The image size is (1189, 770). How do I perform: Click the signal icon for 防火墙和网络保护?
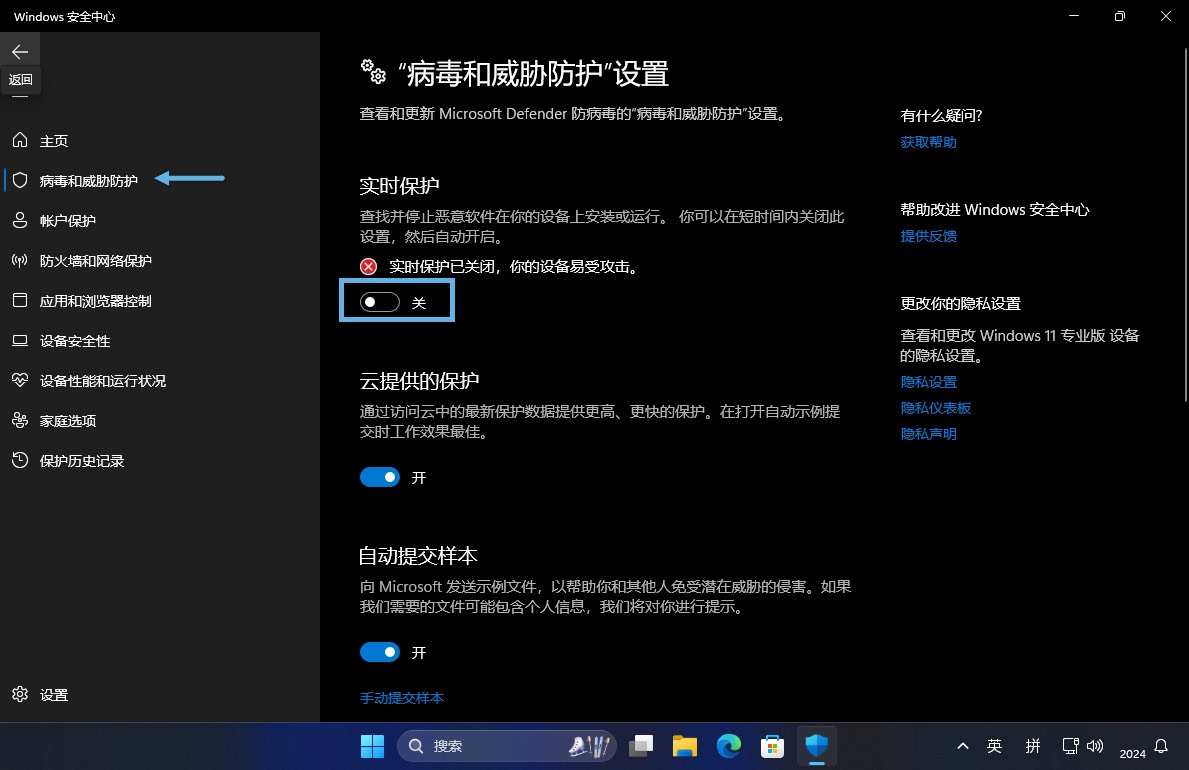20,261
